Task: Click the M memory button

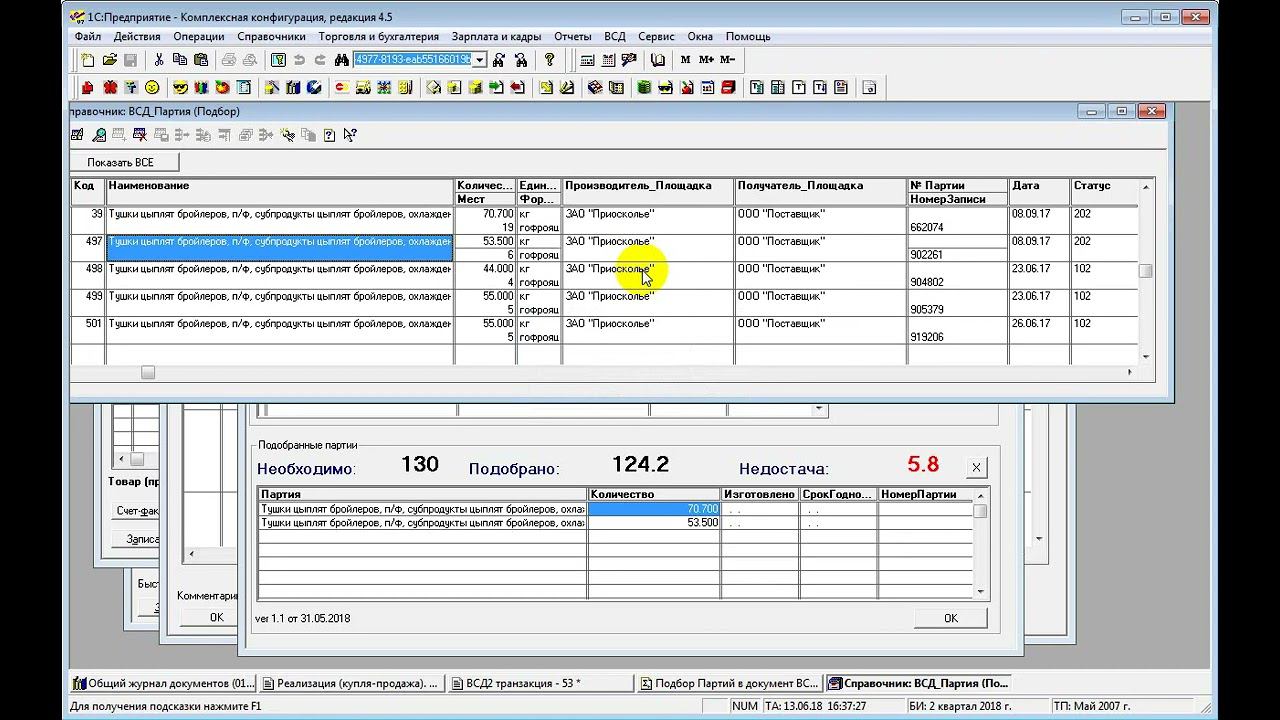Action: (x=685, y=60)
